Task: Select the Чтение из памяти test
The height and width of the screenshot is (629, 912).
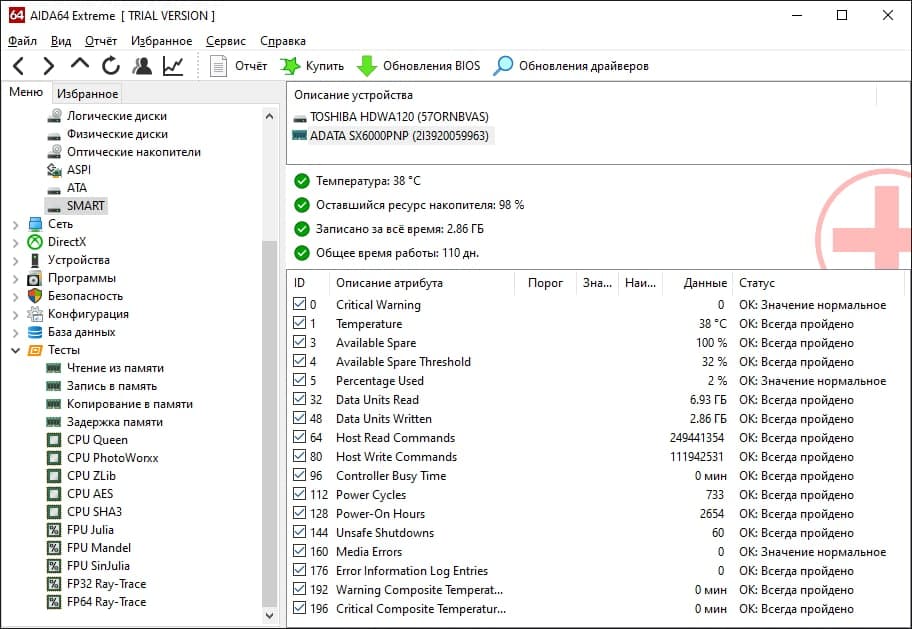Action: 115,368
